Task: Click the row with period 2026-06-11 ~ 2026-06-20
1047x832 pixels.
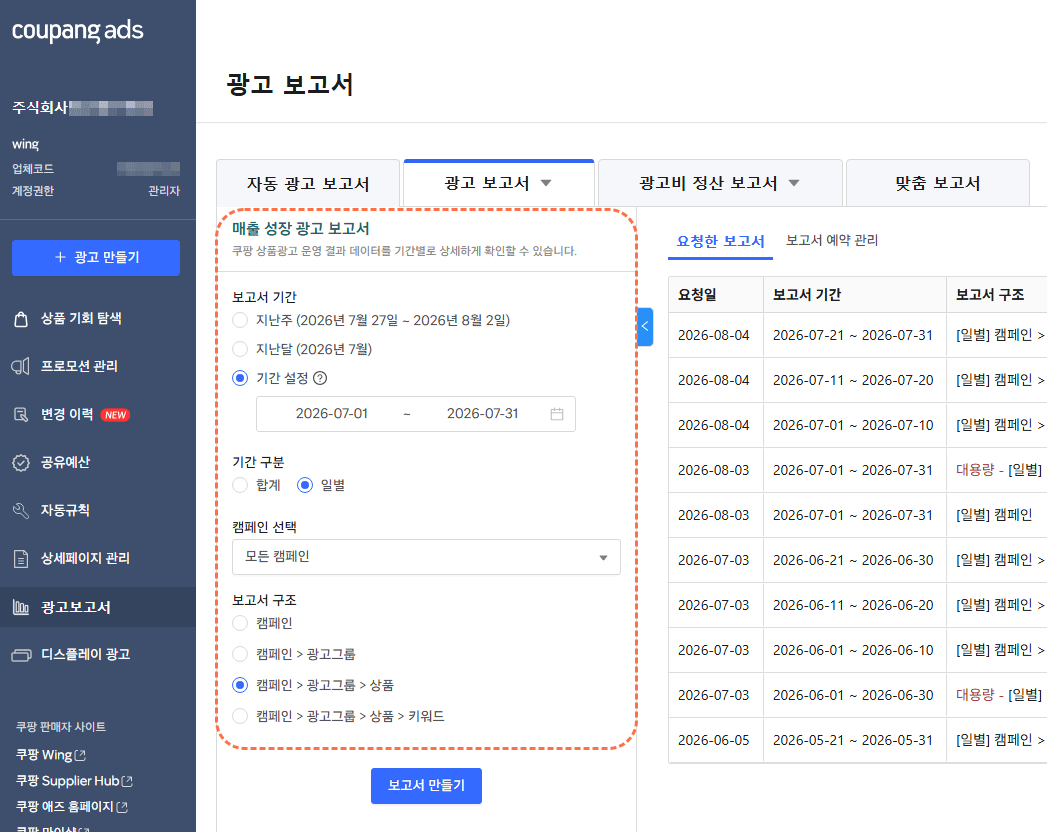Action: point(857,605)
